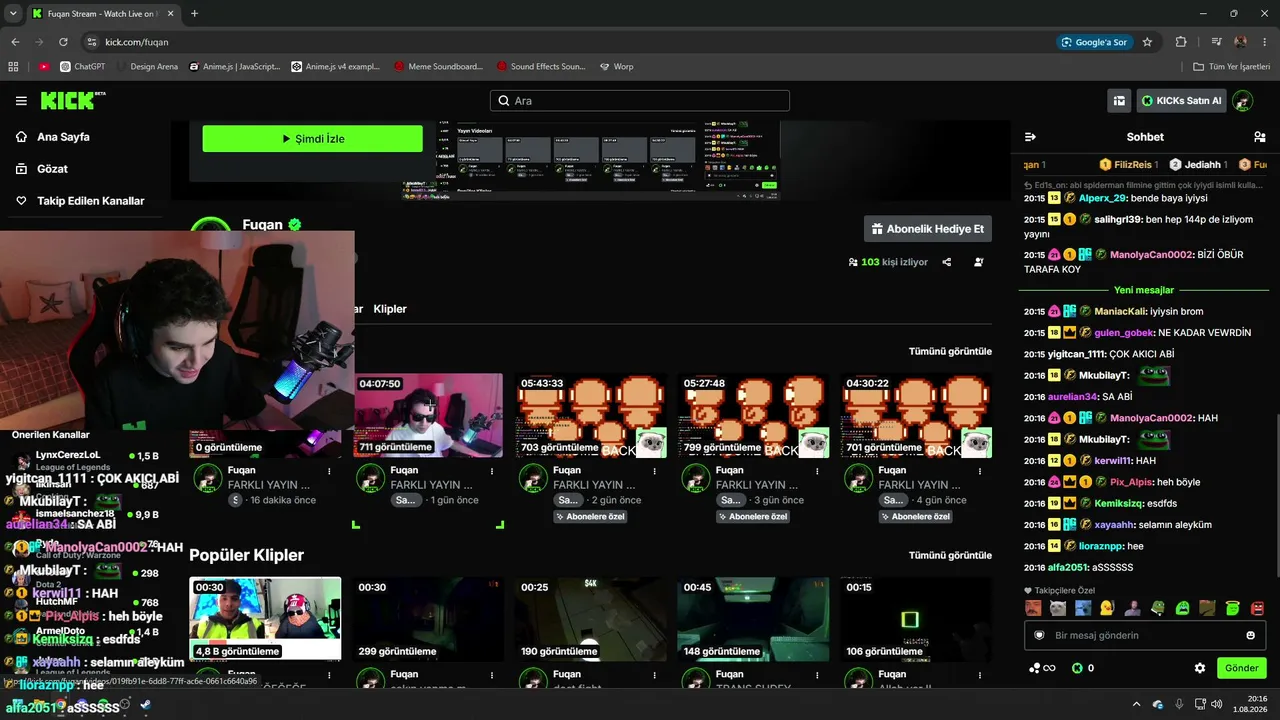Open the Chrome apps grid icon
The image size is (1280, 720).
point(13,67)
